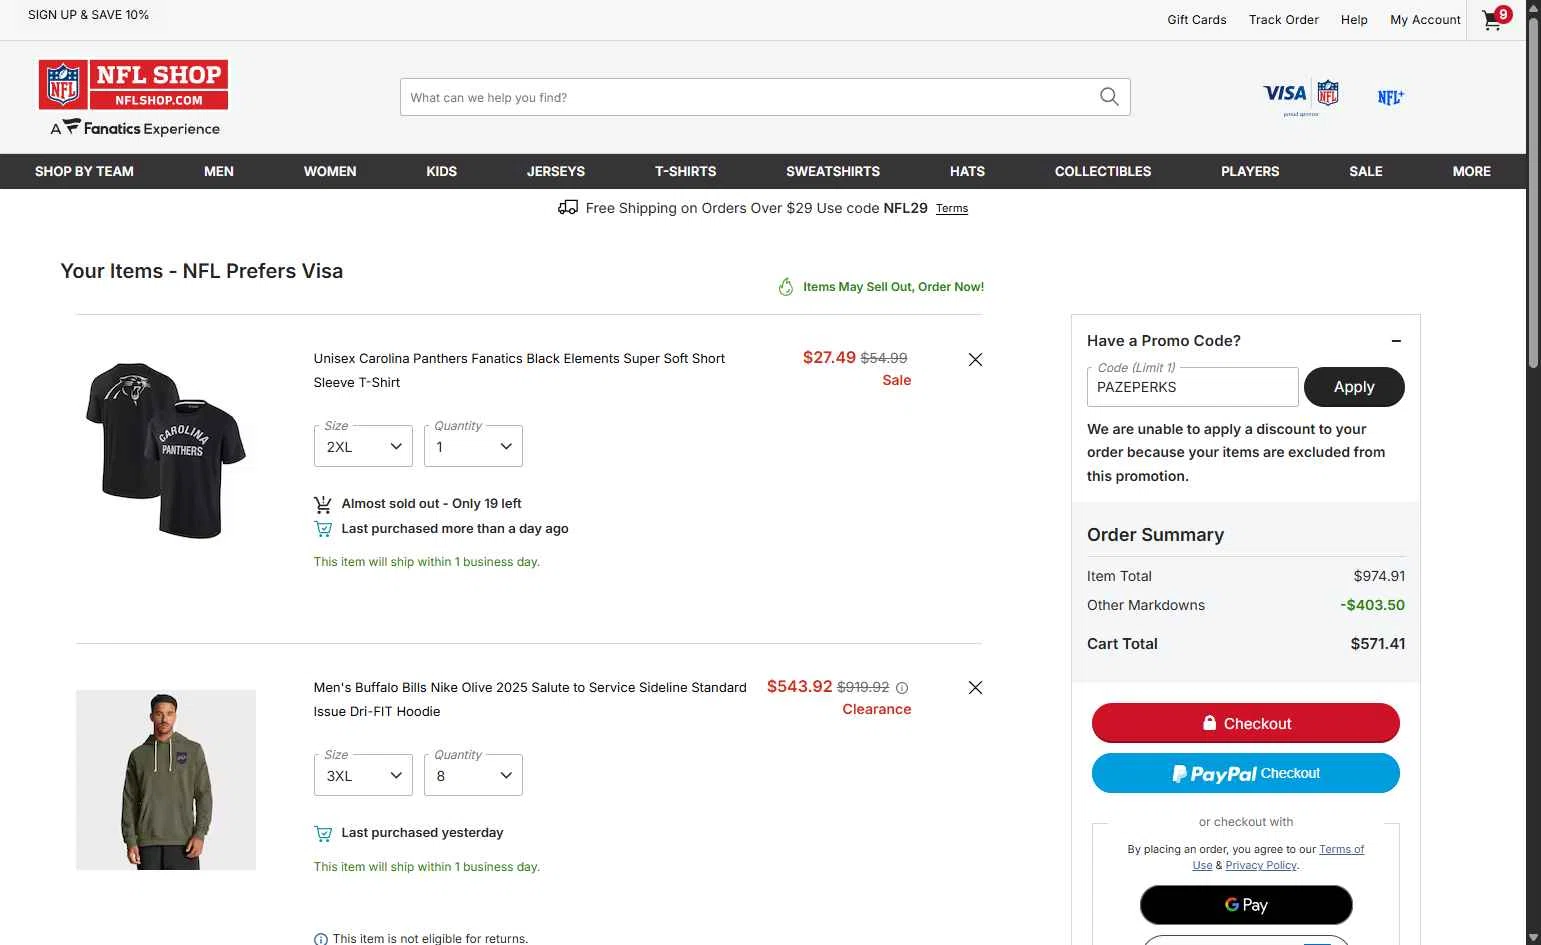
Task: Open the Privacy Policy link
Action: 1261,866
